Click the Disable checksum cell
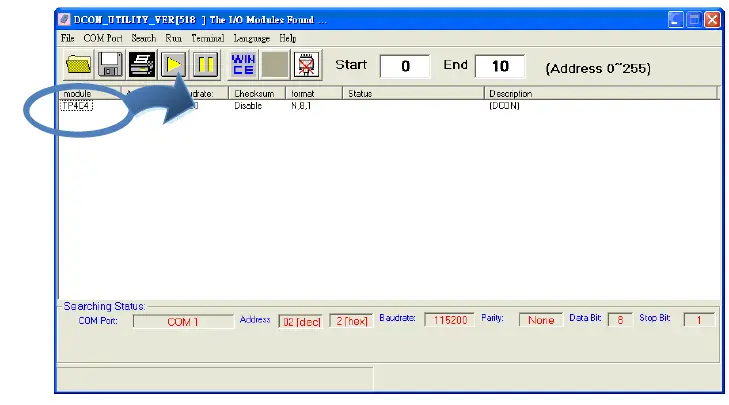729x405 pixels. coord(248,106)
